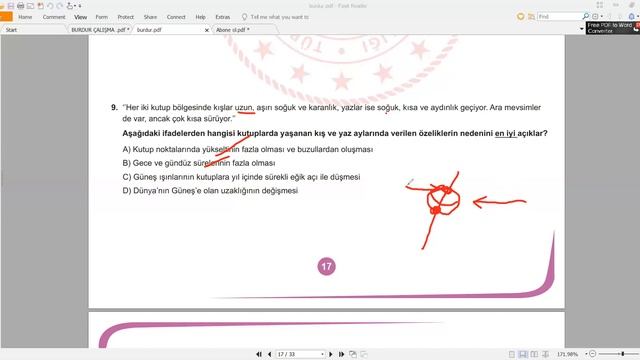Screen dimensions: 640x360
Task: Click the yellow heart favorites icon
Action: pos(520,17)
